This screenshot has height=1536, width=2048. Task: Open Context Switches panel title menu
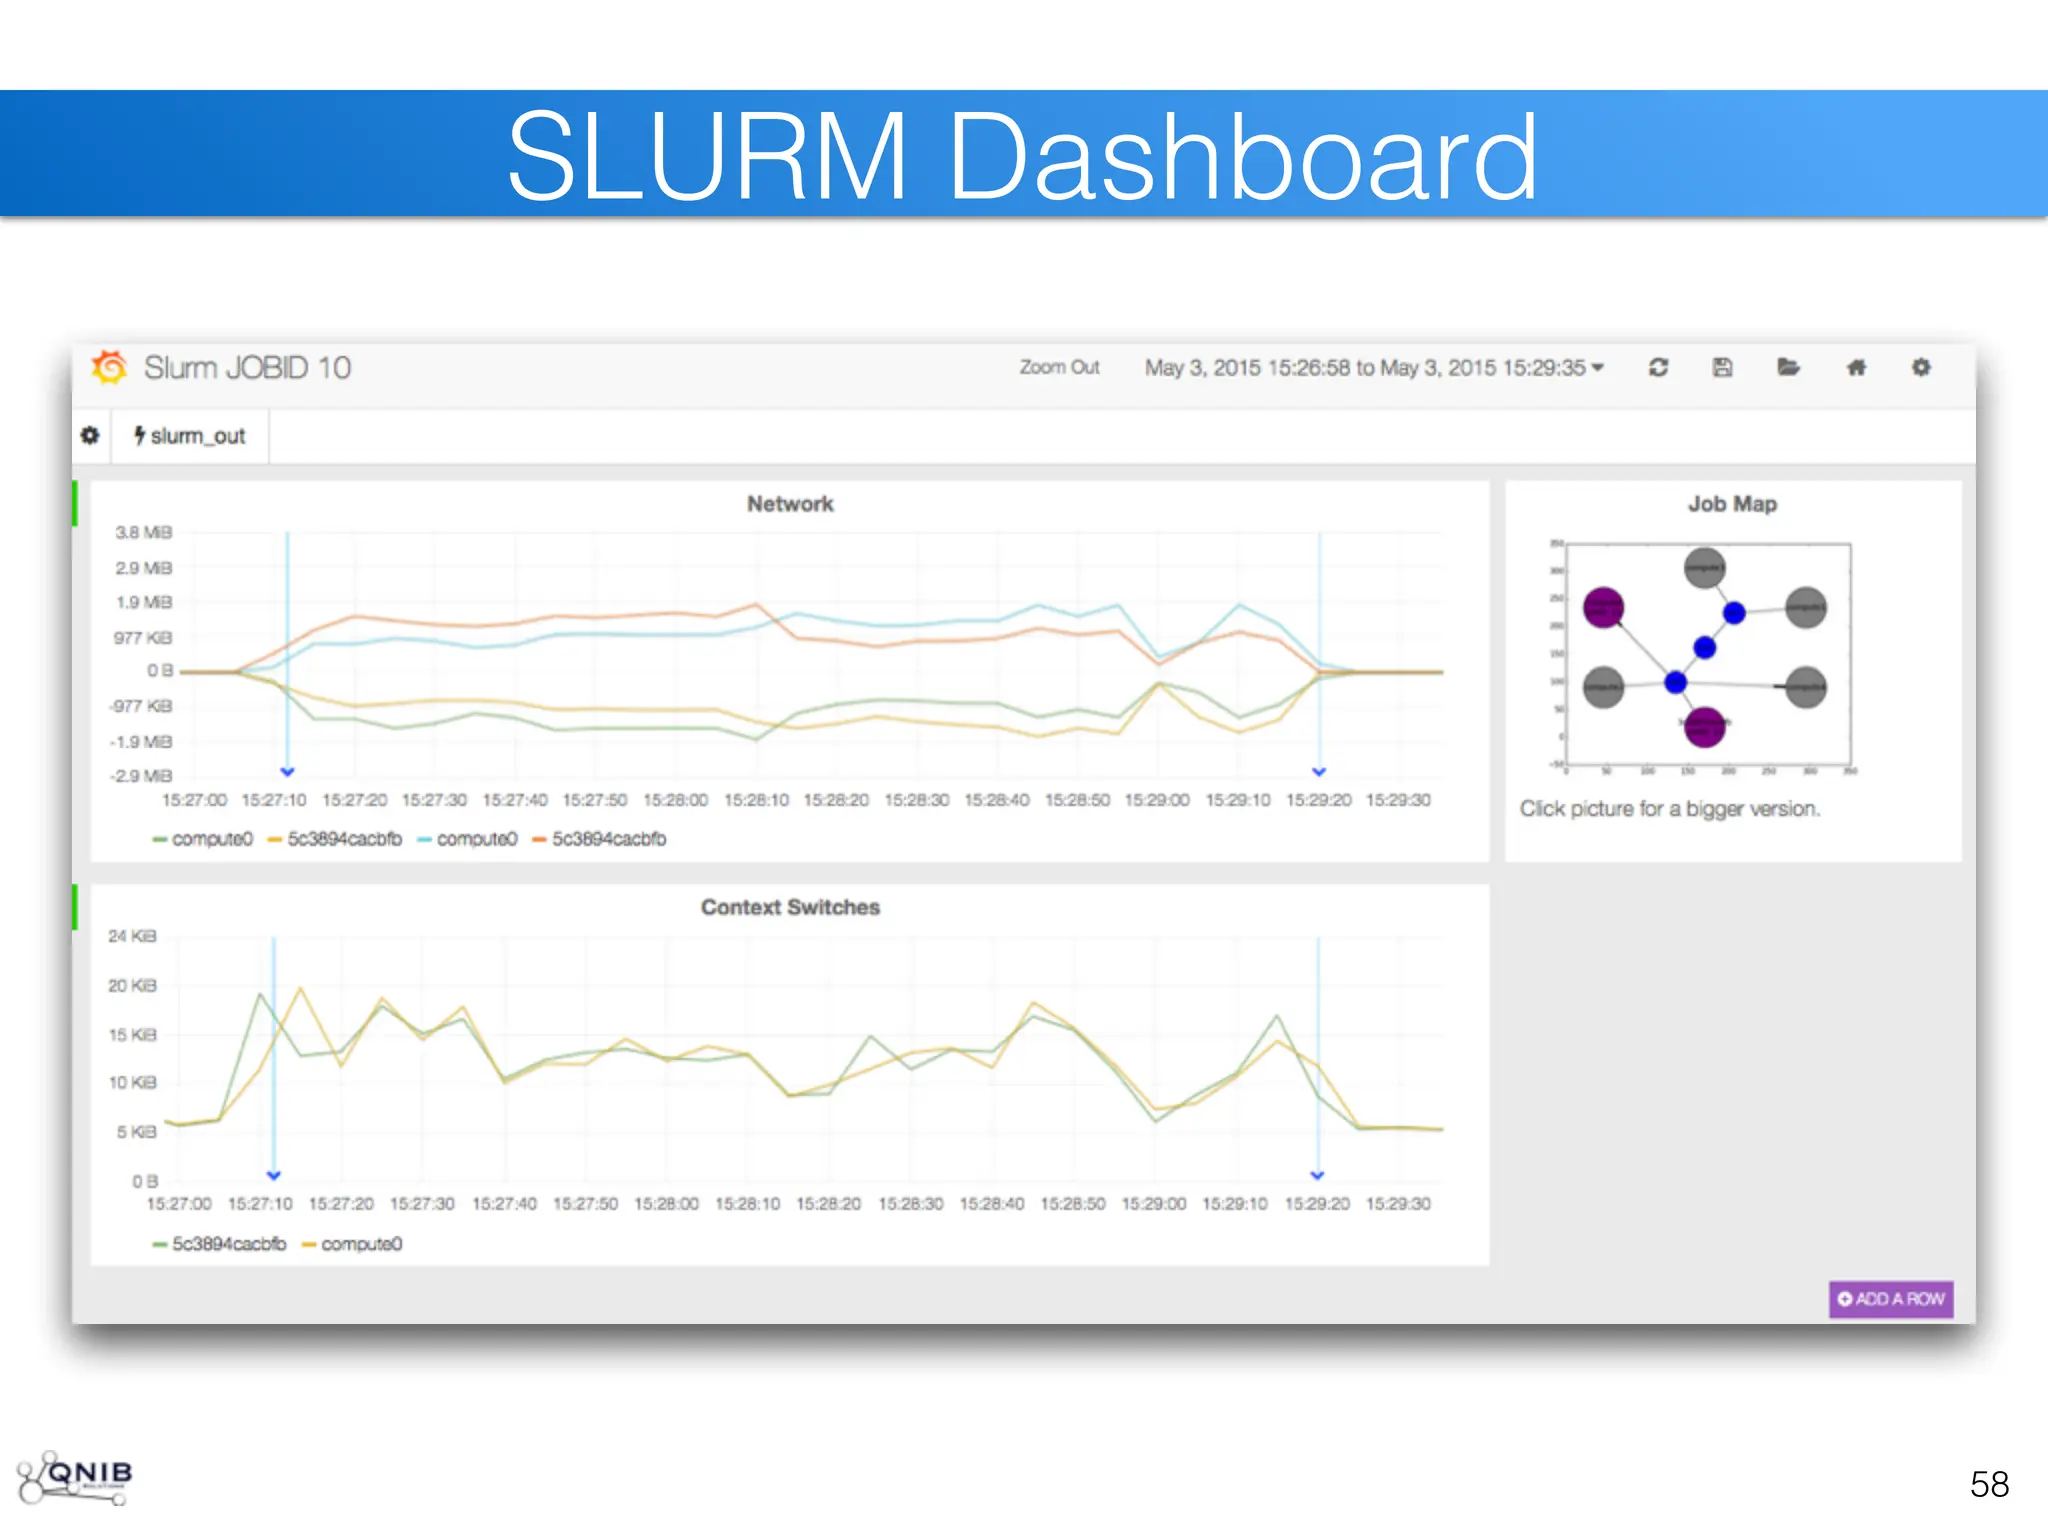(790, 907)
